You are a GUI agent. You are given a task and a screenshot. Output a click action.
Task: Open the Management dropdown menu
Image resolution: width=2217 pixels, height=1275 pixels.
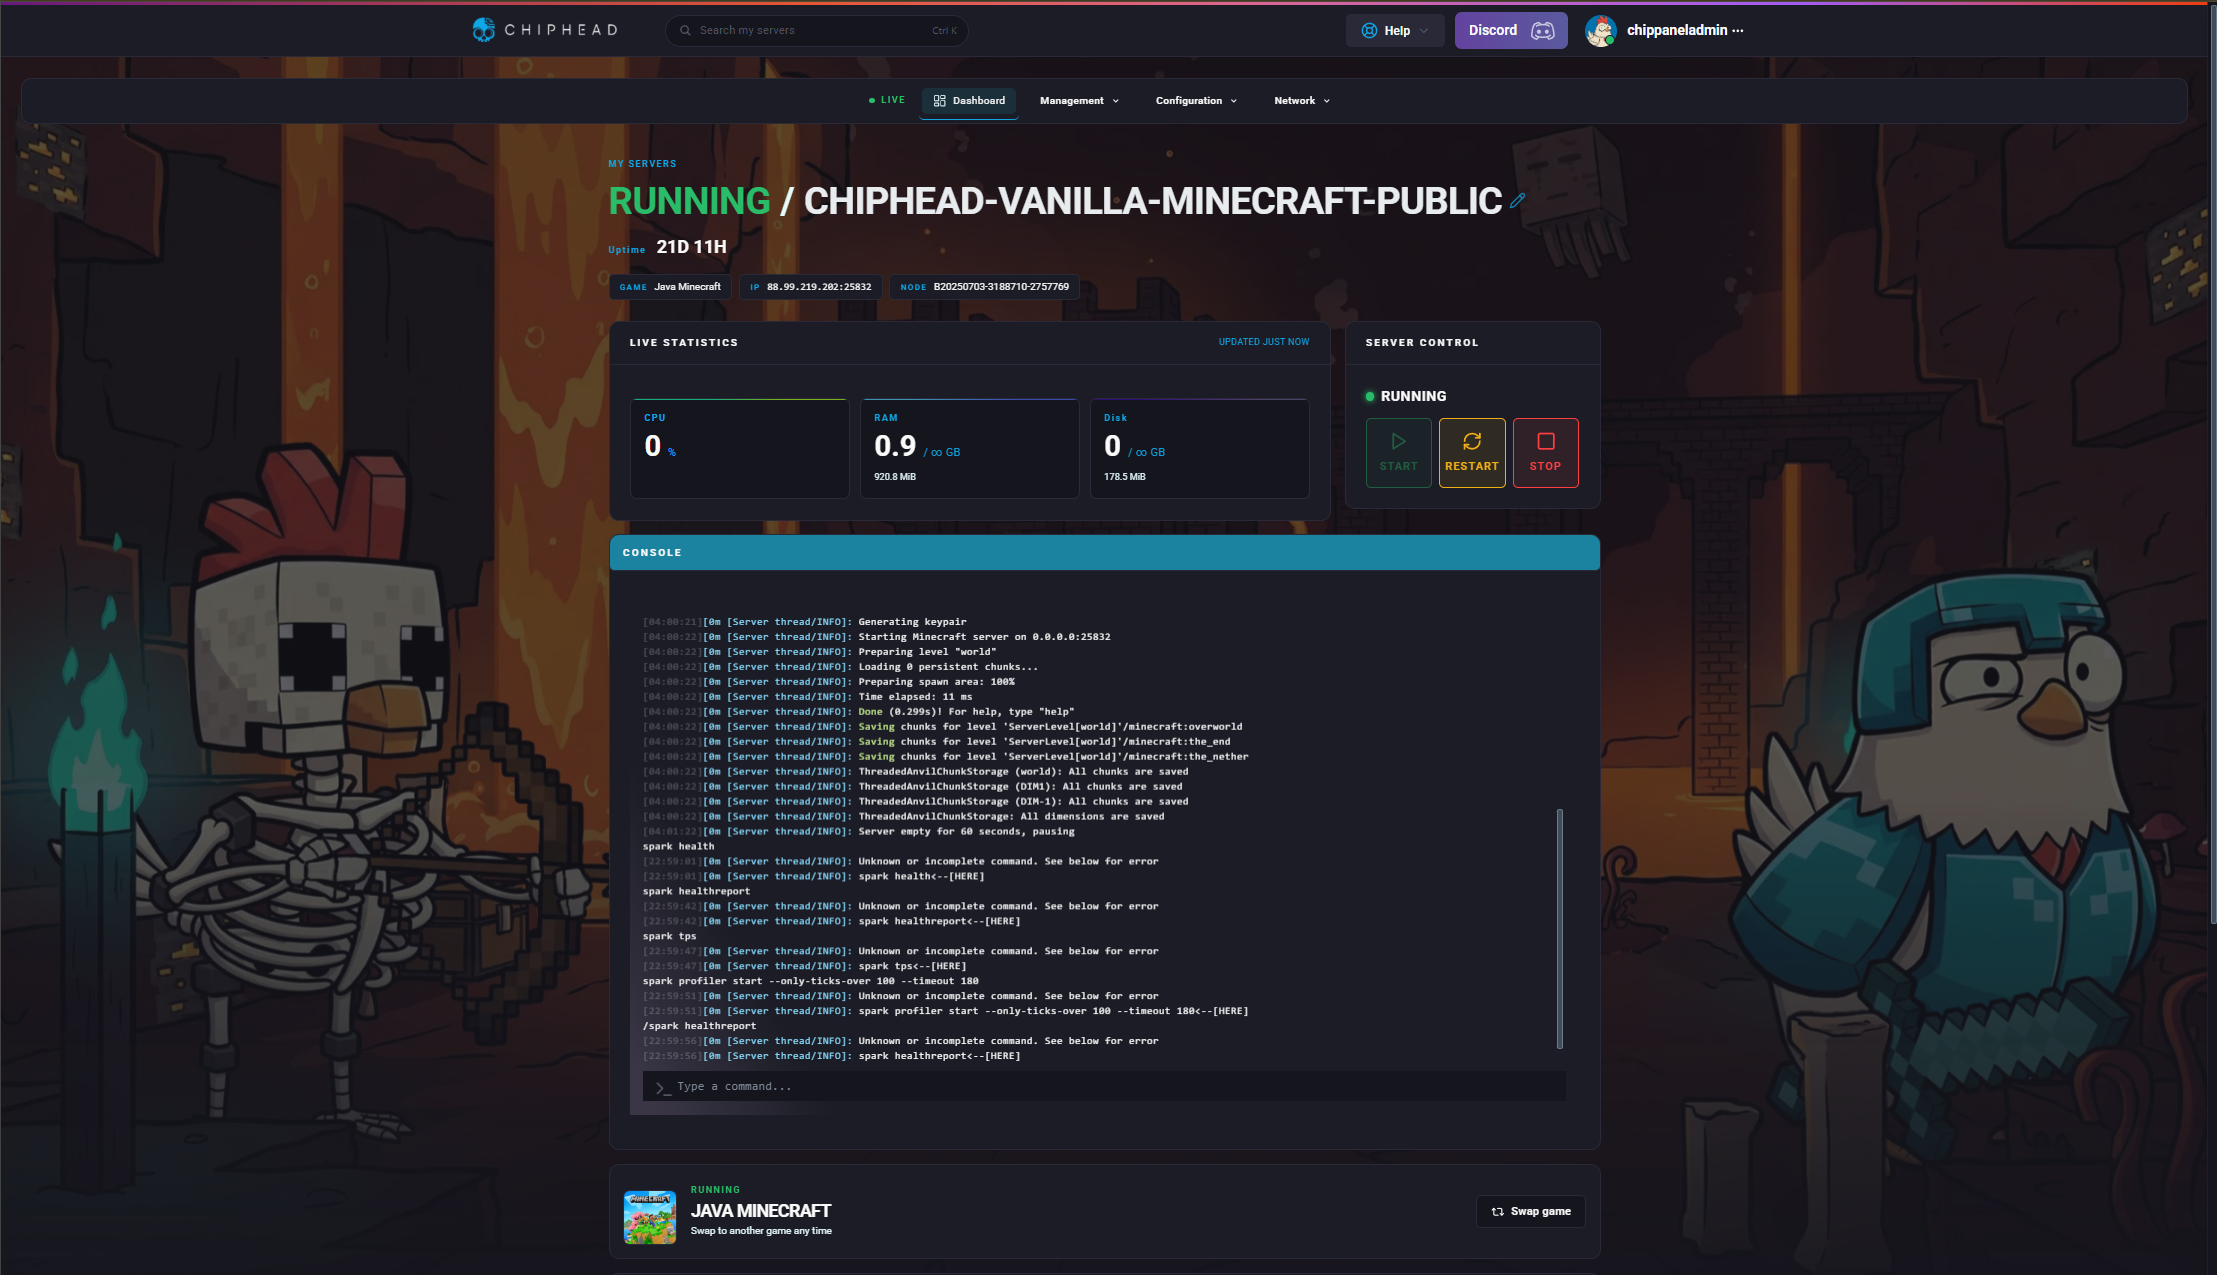pyautogui.click(x=1079, y=101)
